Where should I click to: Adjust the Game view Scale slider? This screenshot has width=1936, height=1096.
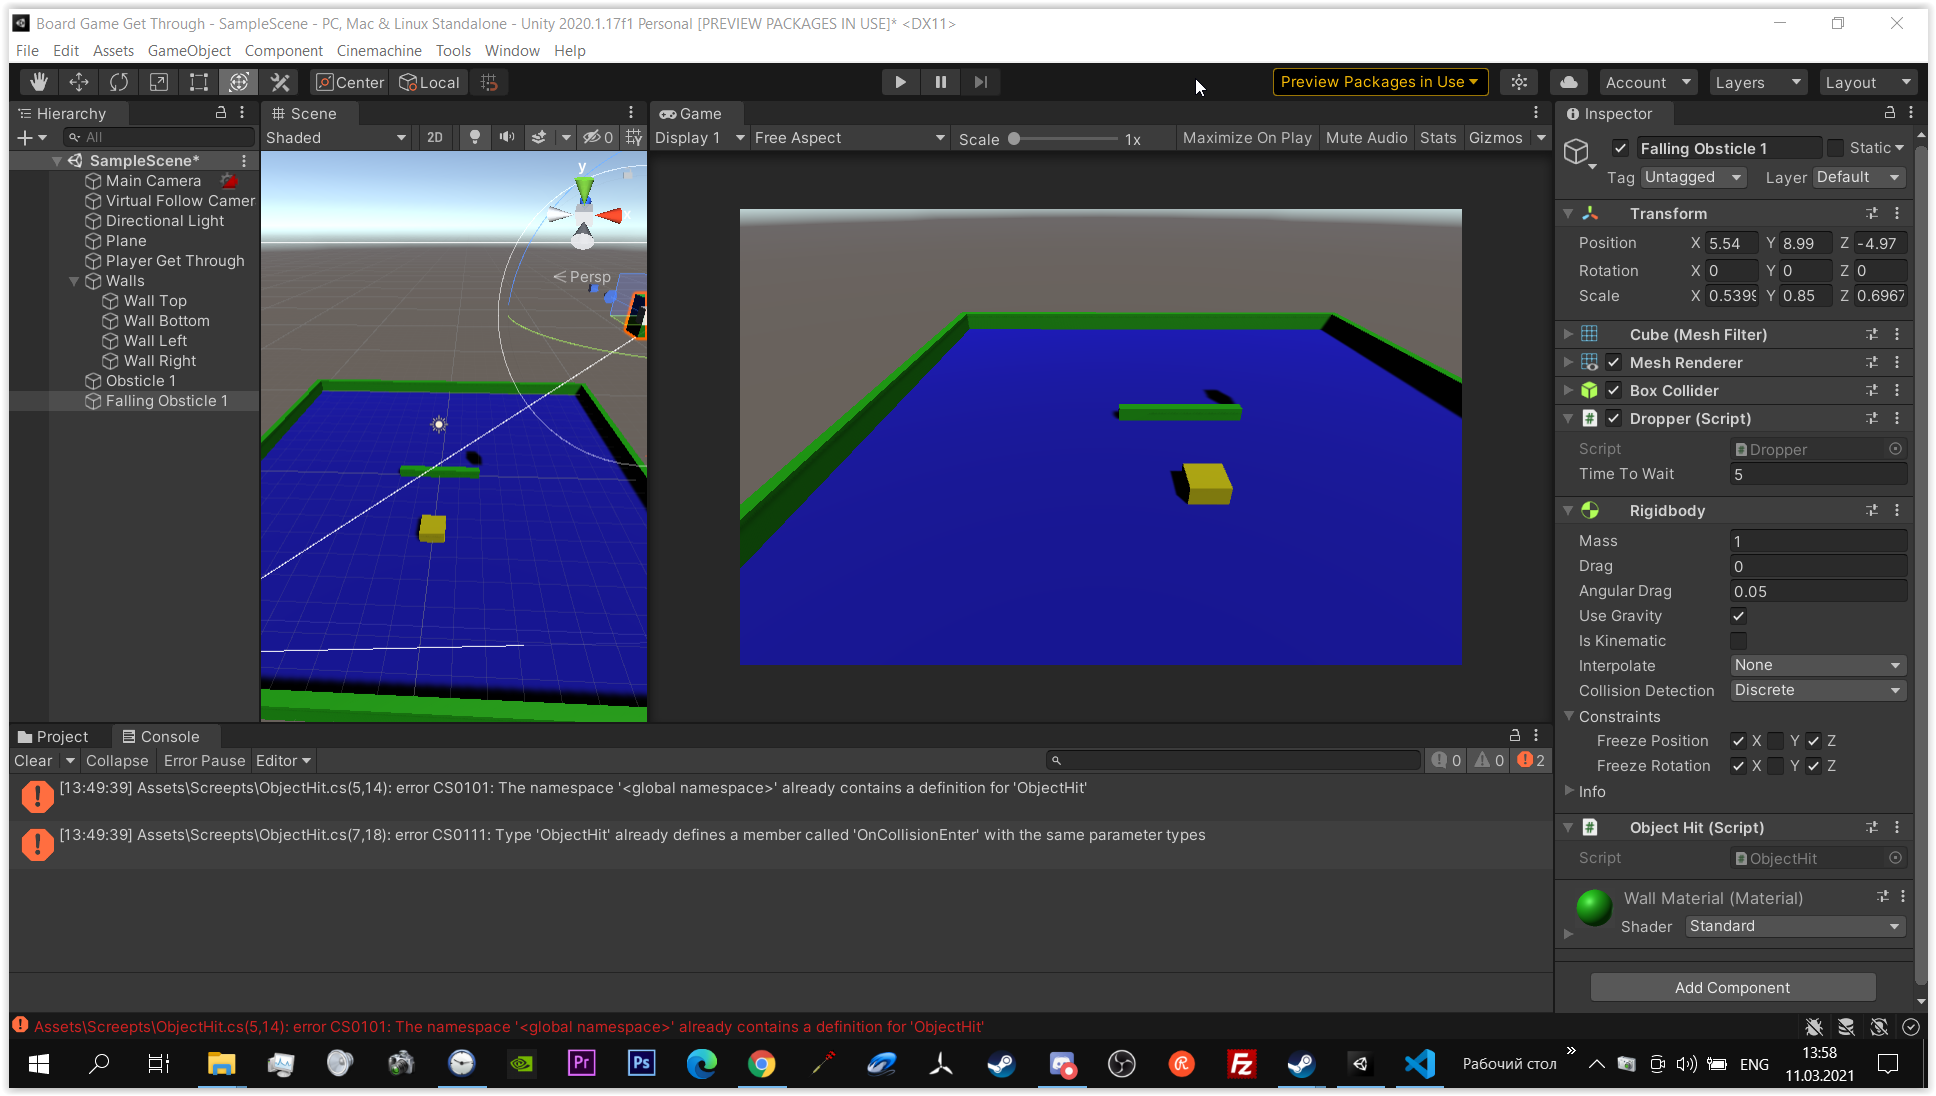[1015, 139]
